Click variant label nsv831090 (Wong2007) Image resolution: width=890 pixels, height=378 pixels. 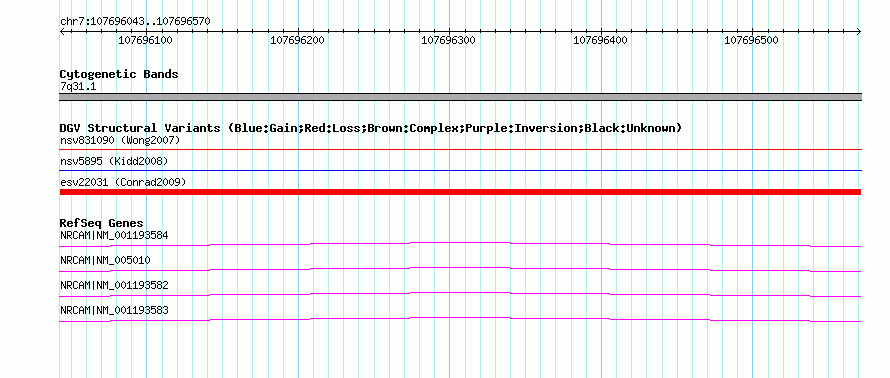pyautogui.click(x=120, y=140)
